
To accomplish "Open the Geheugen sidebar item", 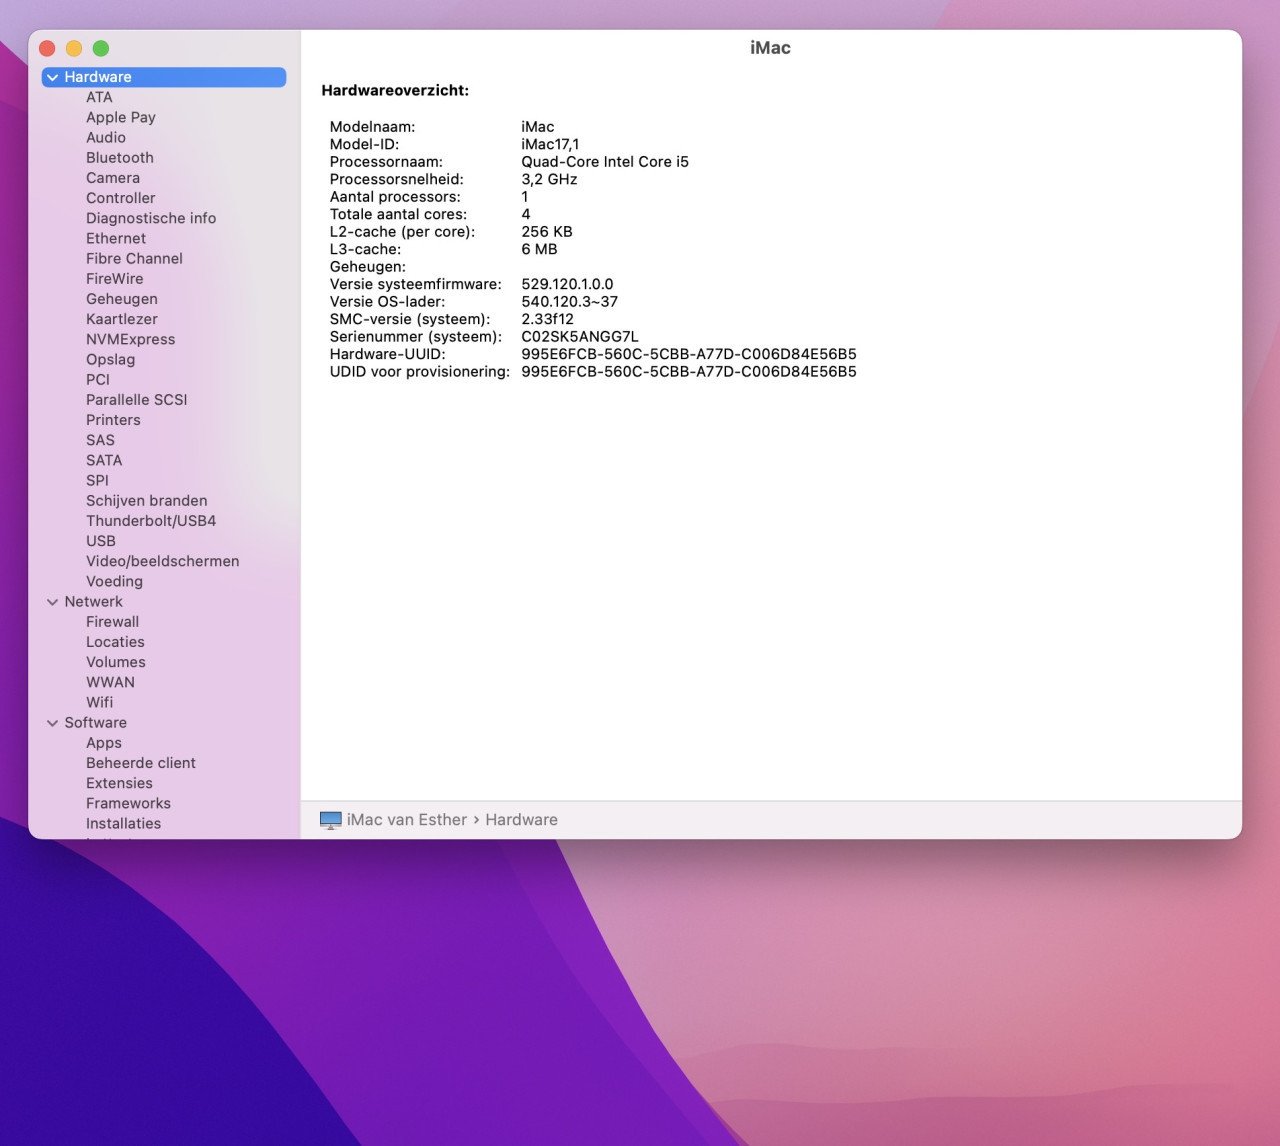I will tap(121, 299).
